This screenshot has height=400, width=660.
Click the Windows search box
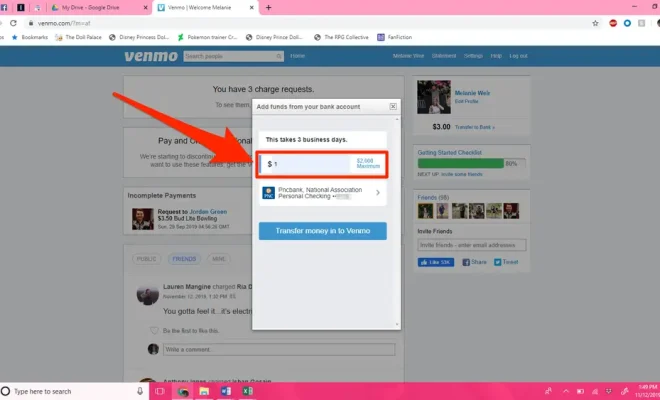click(75, 391)
